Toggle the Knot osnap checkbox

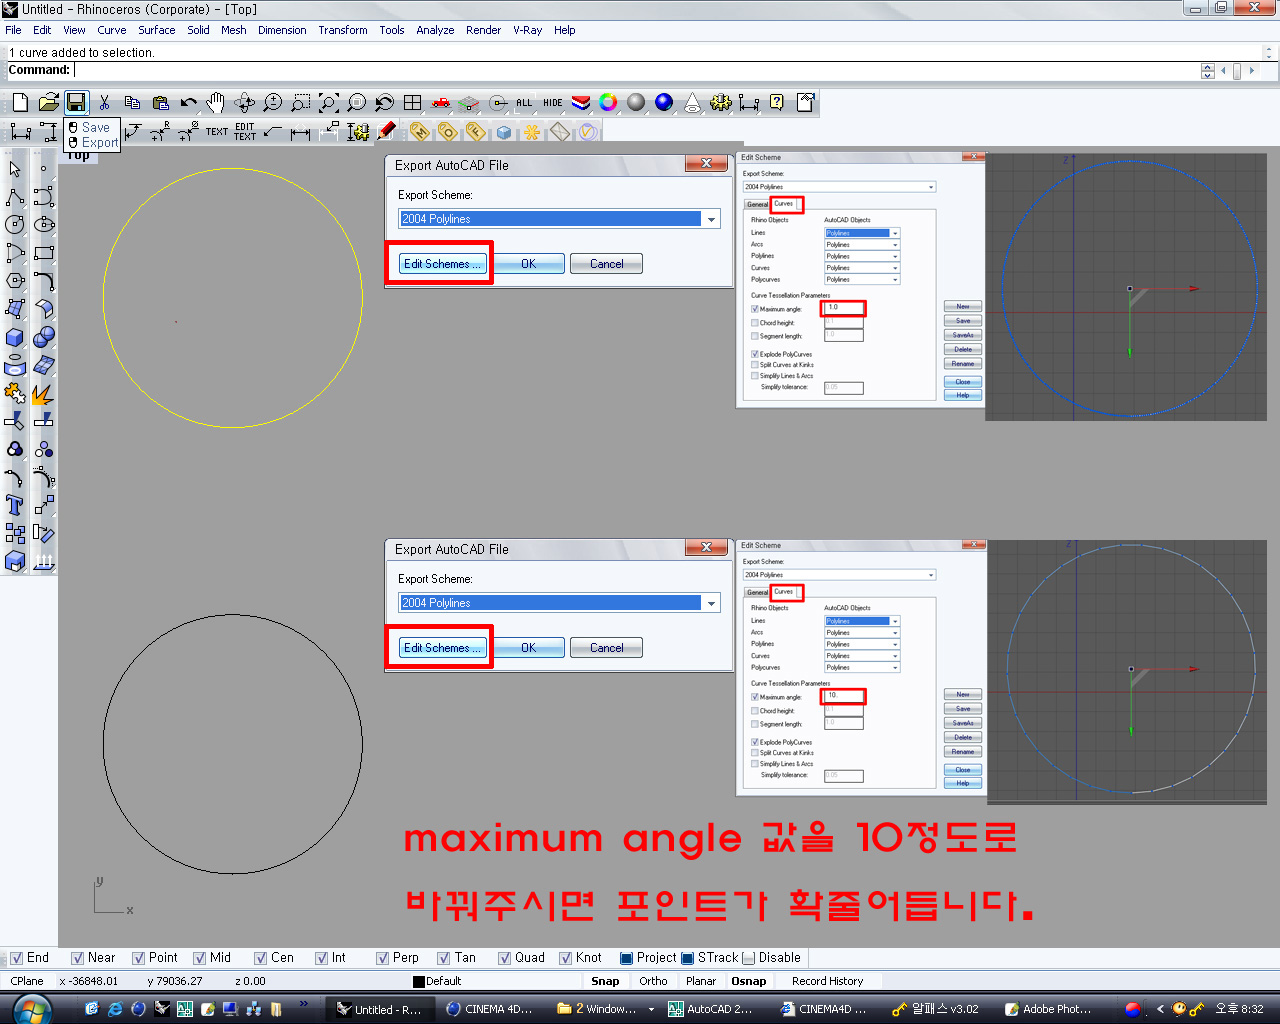point(565,958)
